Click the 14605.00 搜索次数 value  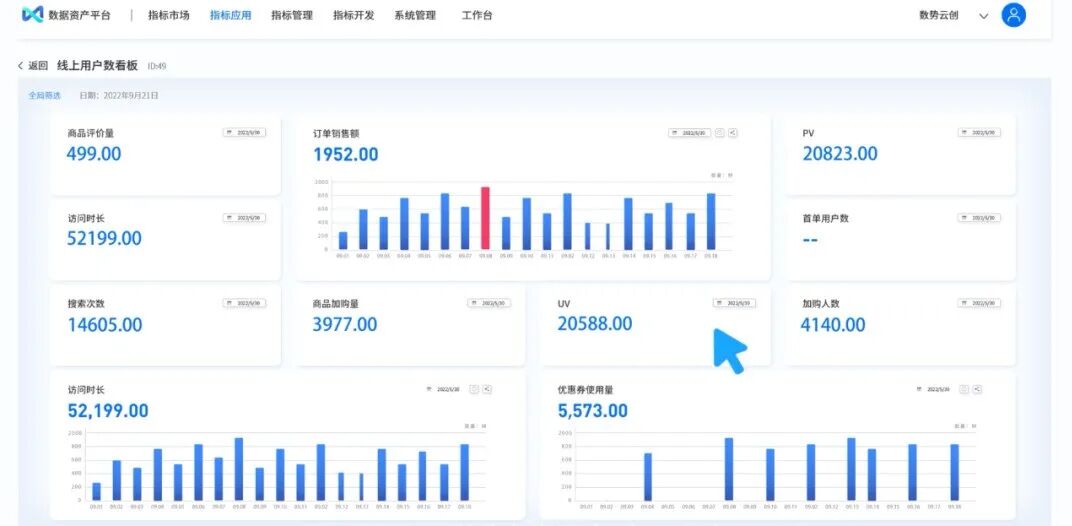click(x=105, y=325)
